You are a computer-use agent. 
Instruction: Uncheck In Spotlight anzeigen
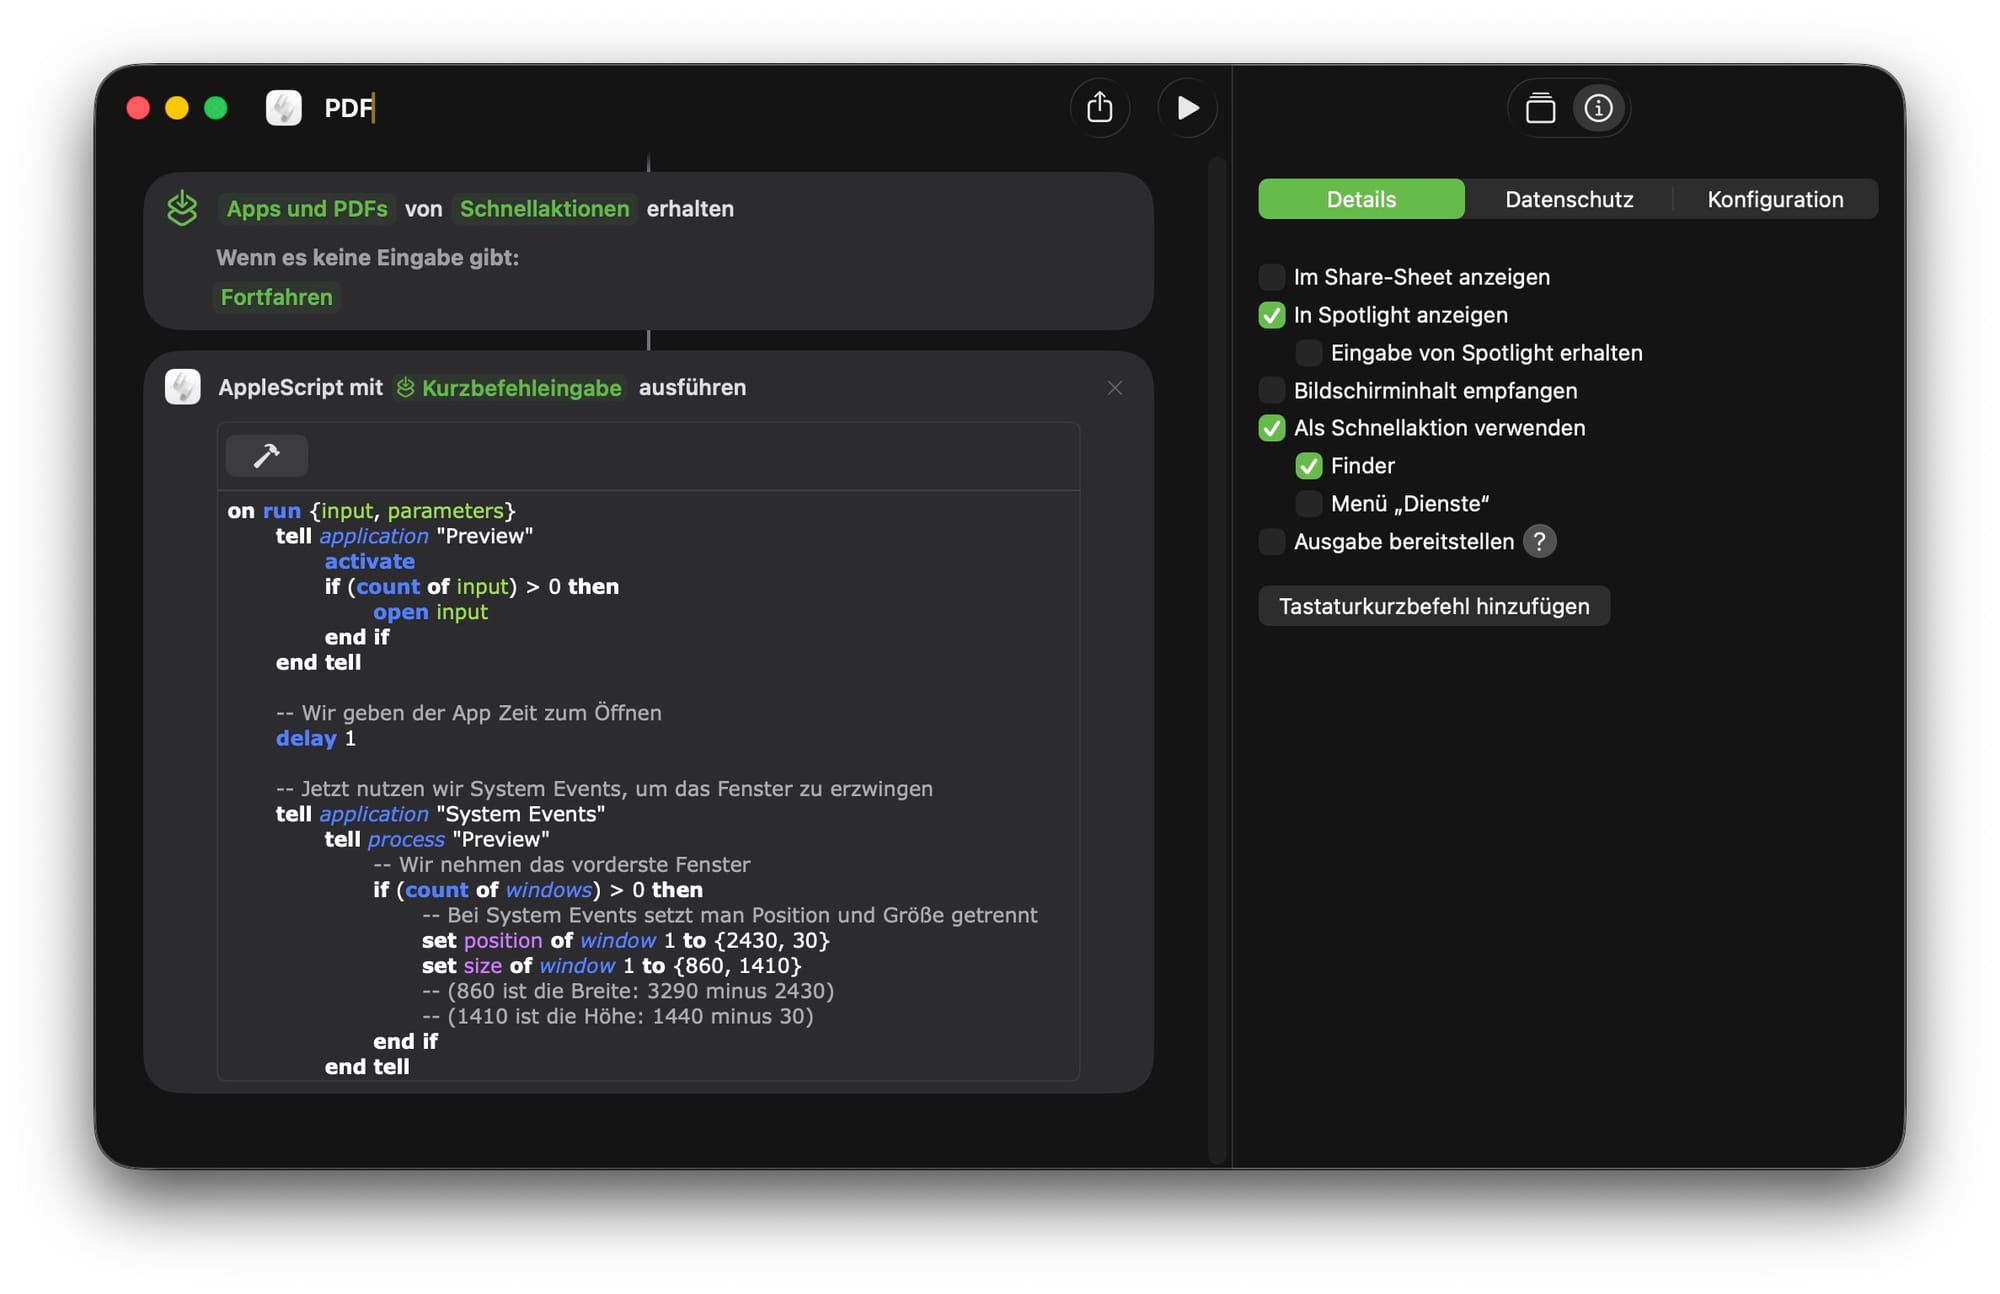point(1271,315)
